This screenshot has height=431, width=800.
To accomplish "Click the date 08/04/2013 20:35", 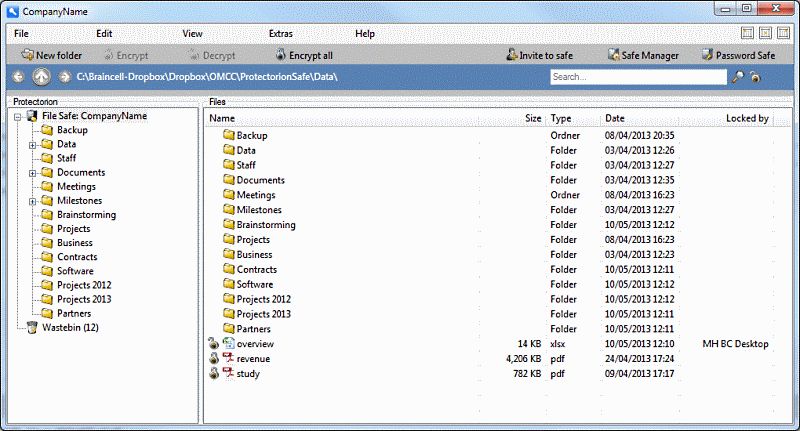I will (639, 135).
